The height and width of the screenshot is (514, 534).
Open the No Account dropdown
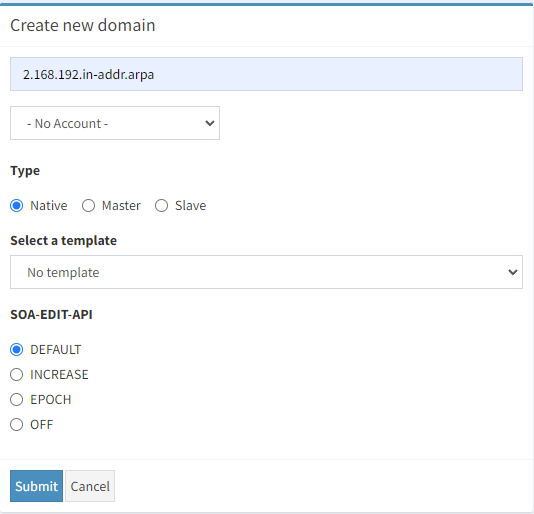[115, 123]
